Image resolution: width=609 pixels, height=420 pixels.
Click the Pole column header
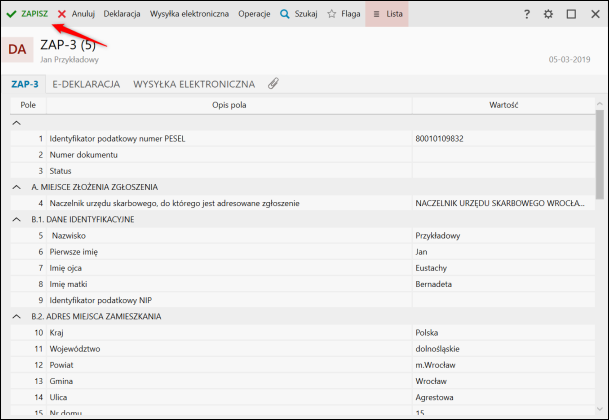(x=28, y=105)
